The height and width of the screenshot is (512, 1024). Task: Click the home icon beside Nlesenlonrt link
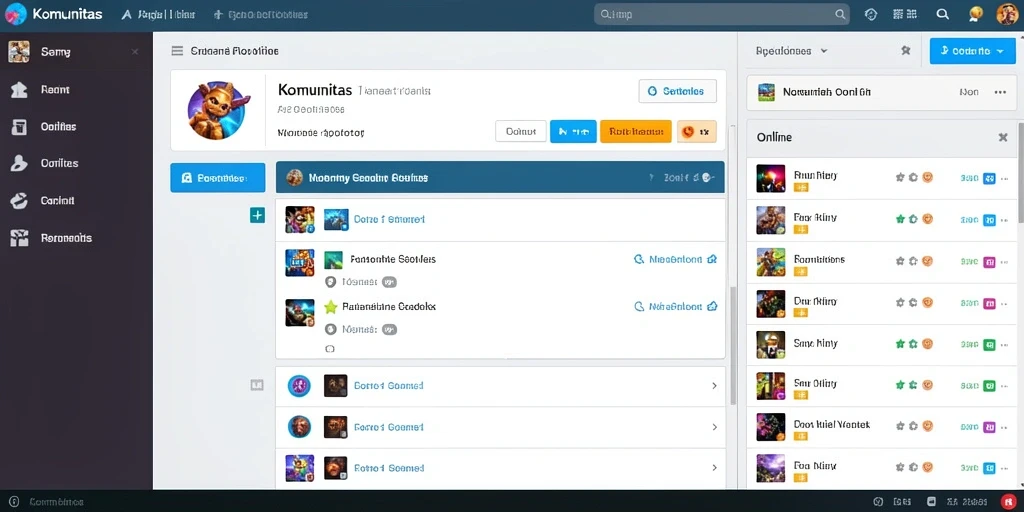pyautogui.click(x=712, y=259)
